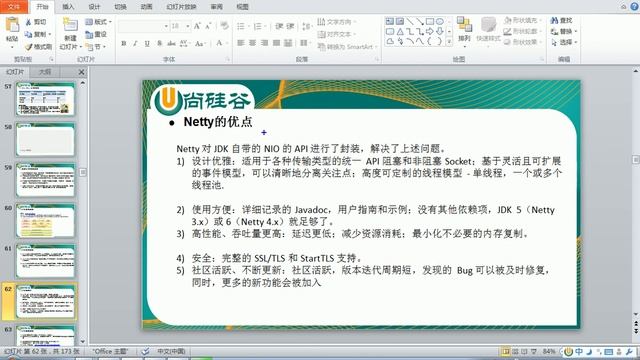640x360 pixels.
Task: Pick the arrow line shape
Action: (420, 21)
